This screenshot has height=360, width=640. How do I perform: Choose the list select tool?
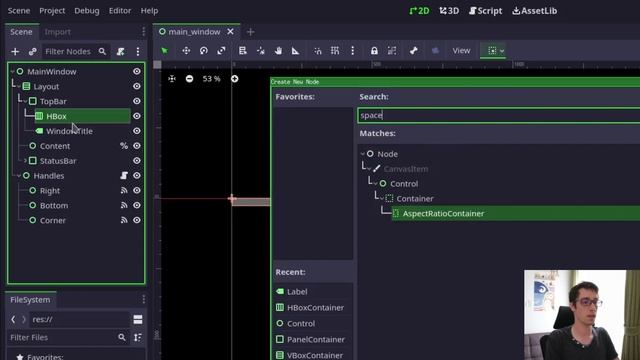click(x=243, y=51)
